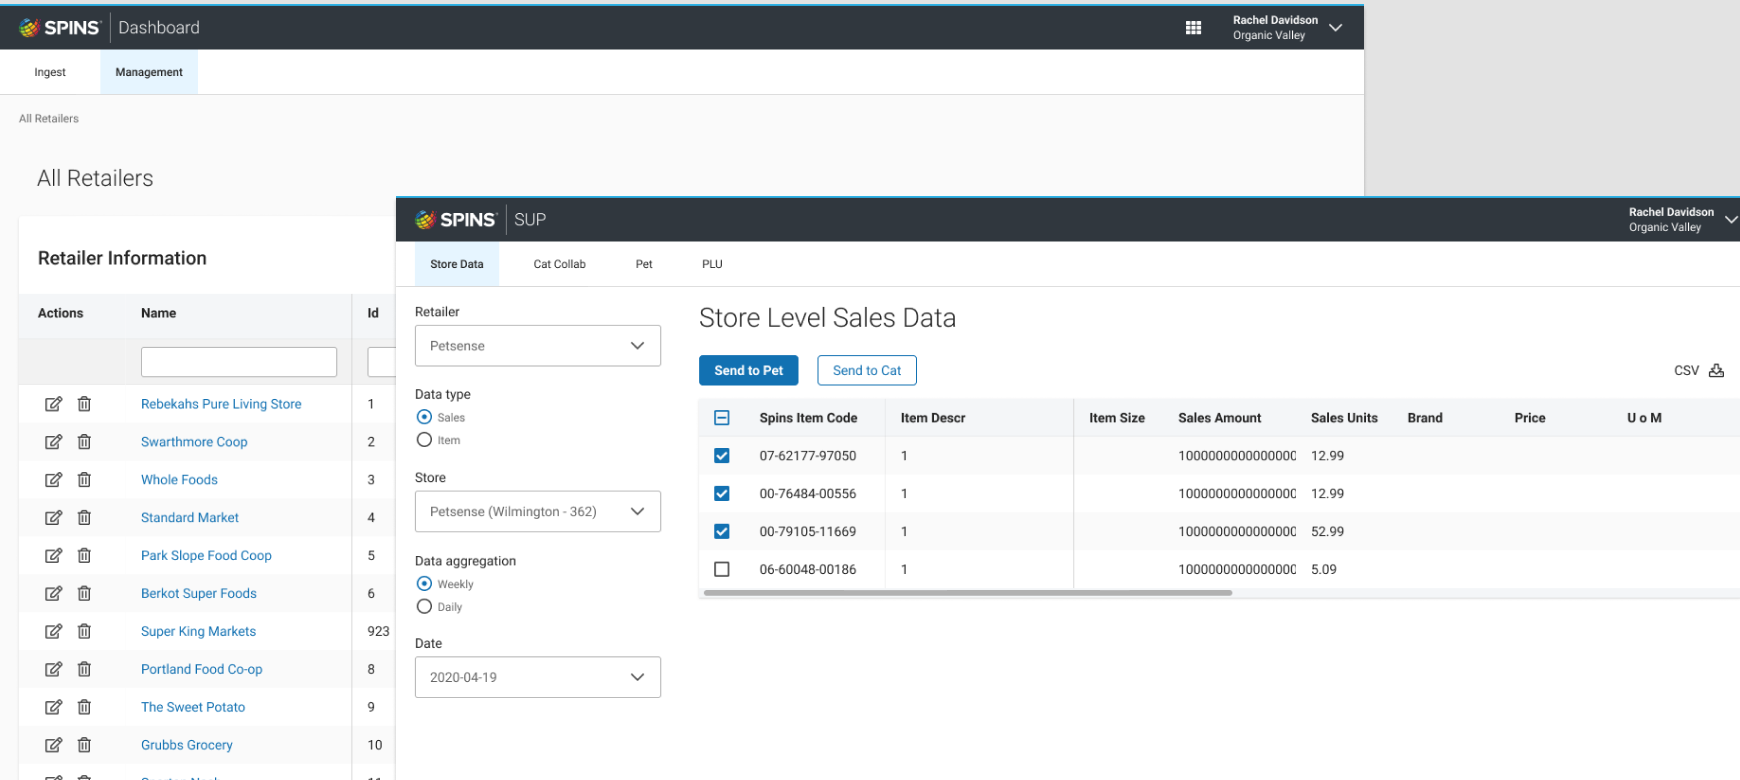Open the Date dropdown showing 2020-04-19
This screenshot has height=780, width=1740.
(x=538, y=677)
